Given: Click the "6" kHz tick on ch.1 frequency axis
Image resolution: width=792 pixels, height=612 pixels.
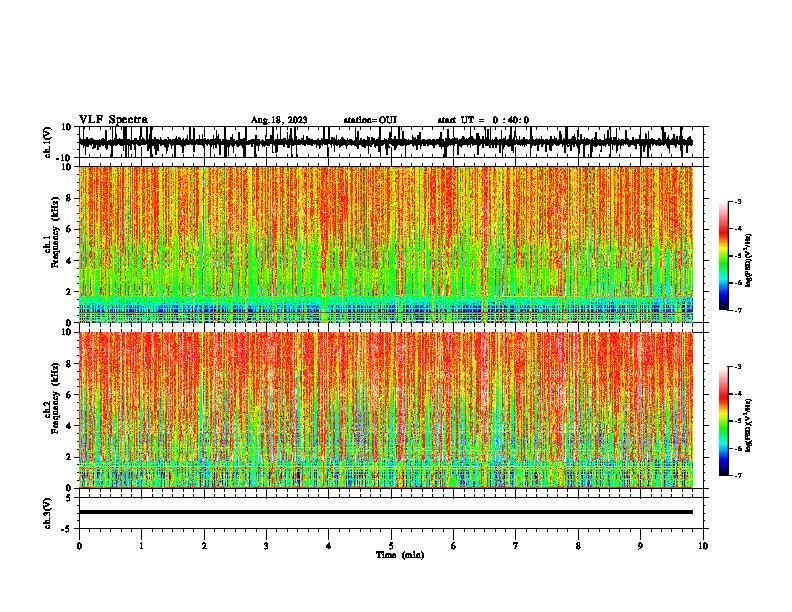Looking at the screenshot, I should [x=70, y=229].
